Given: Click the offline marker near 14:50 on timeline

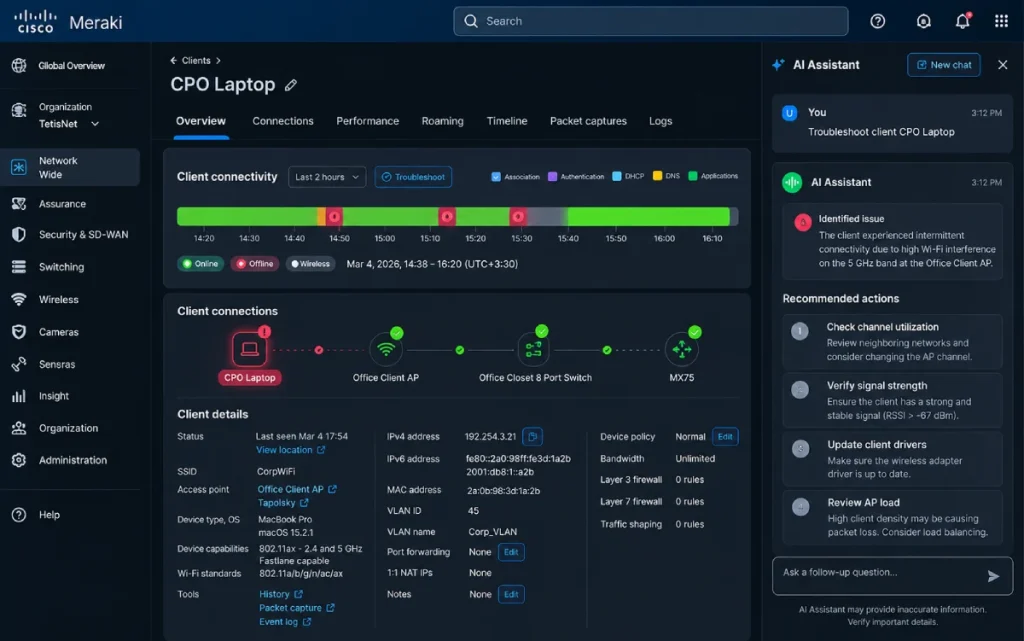Looking at the screenshot, I should coord(334,216).
